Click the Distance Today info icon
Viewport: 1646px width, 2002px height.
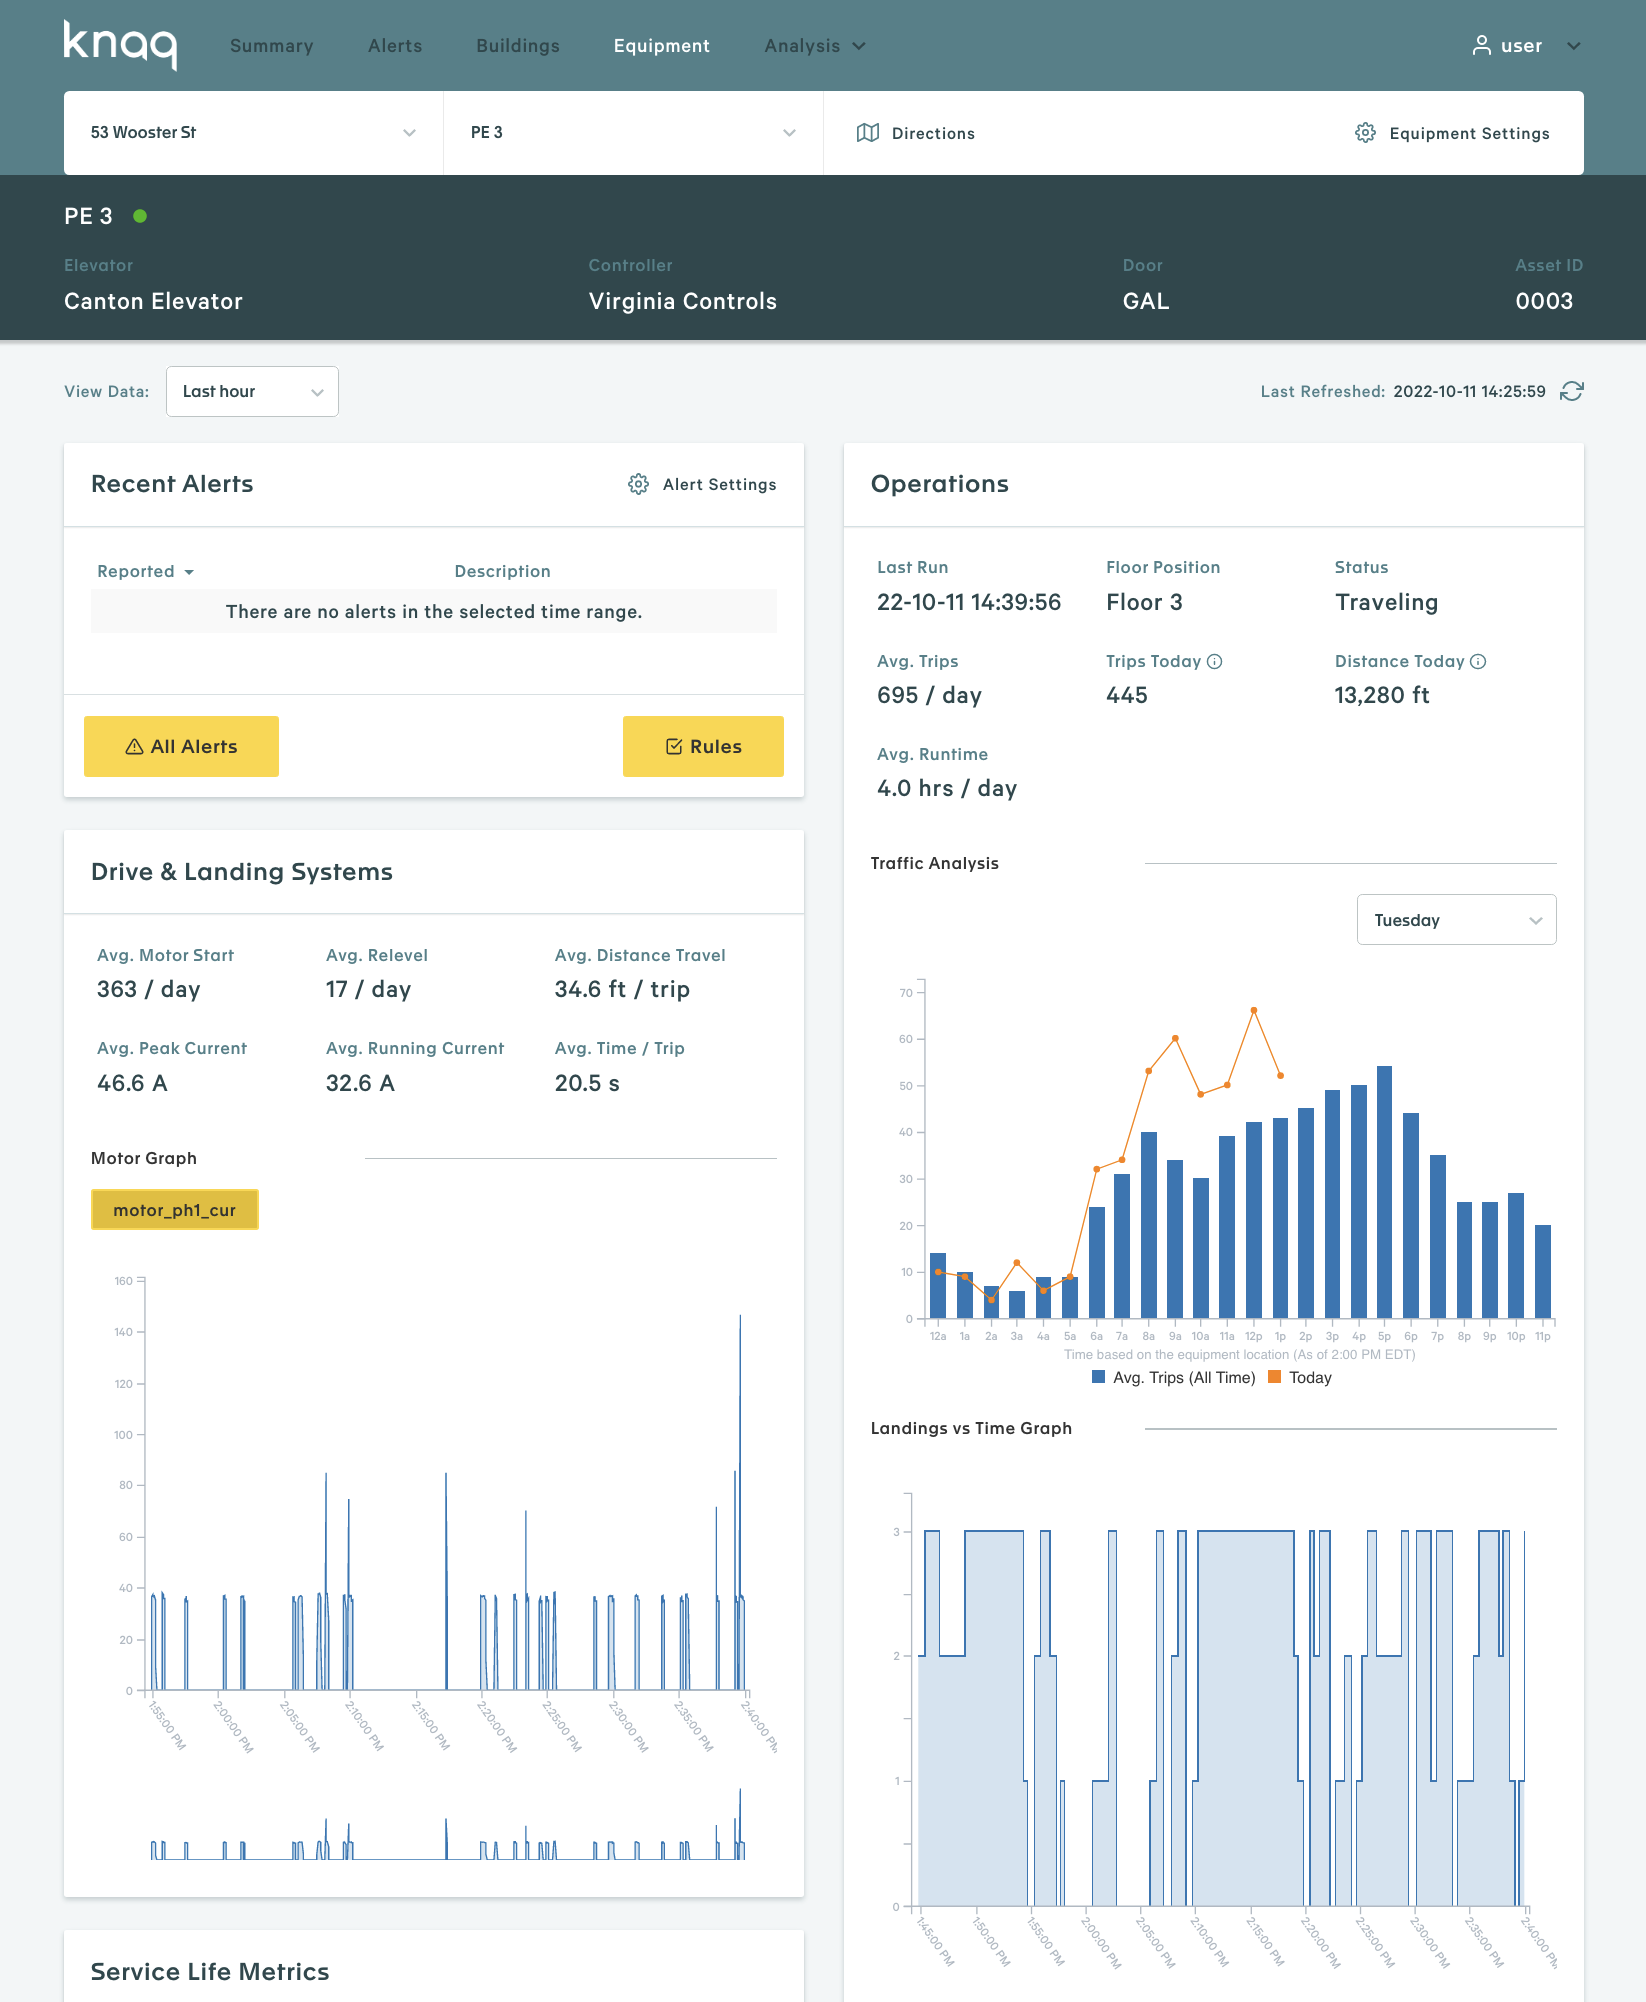click(x=1478, y=661)
